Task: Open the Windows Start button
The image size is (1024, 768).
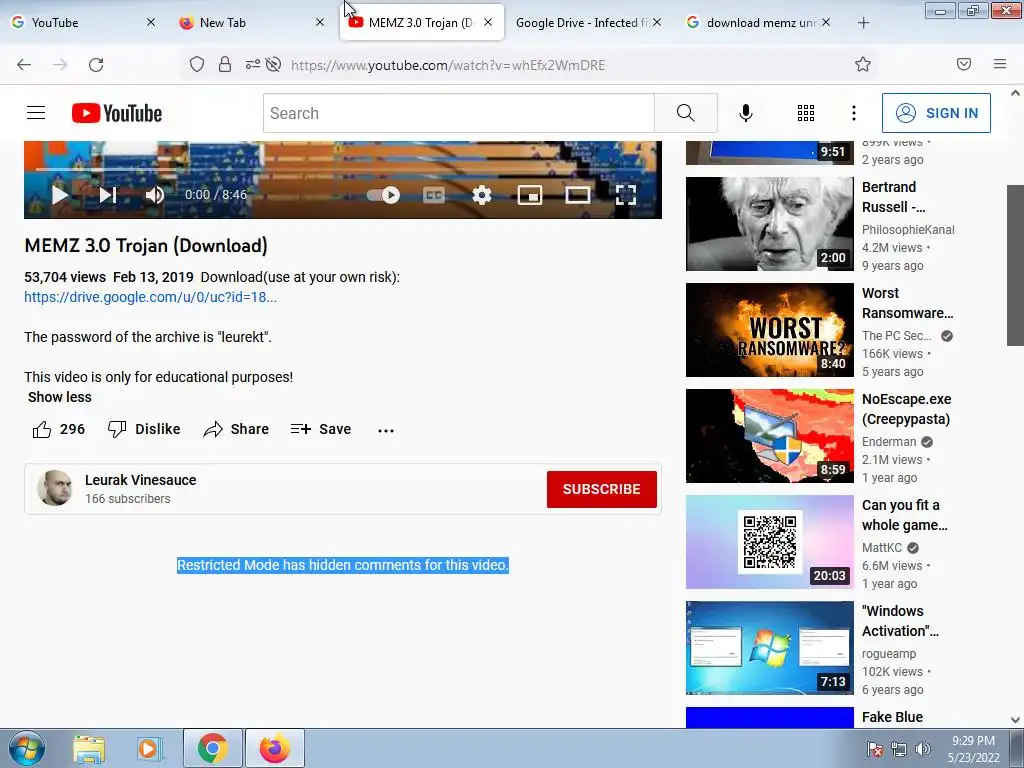Action: [x=27, y=748]
